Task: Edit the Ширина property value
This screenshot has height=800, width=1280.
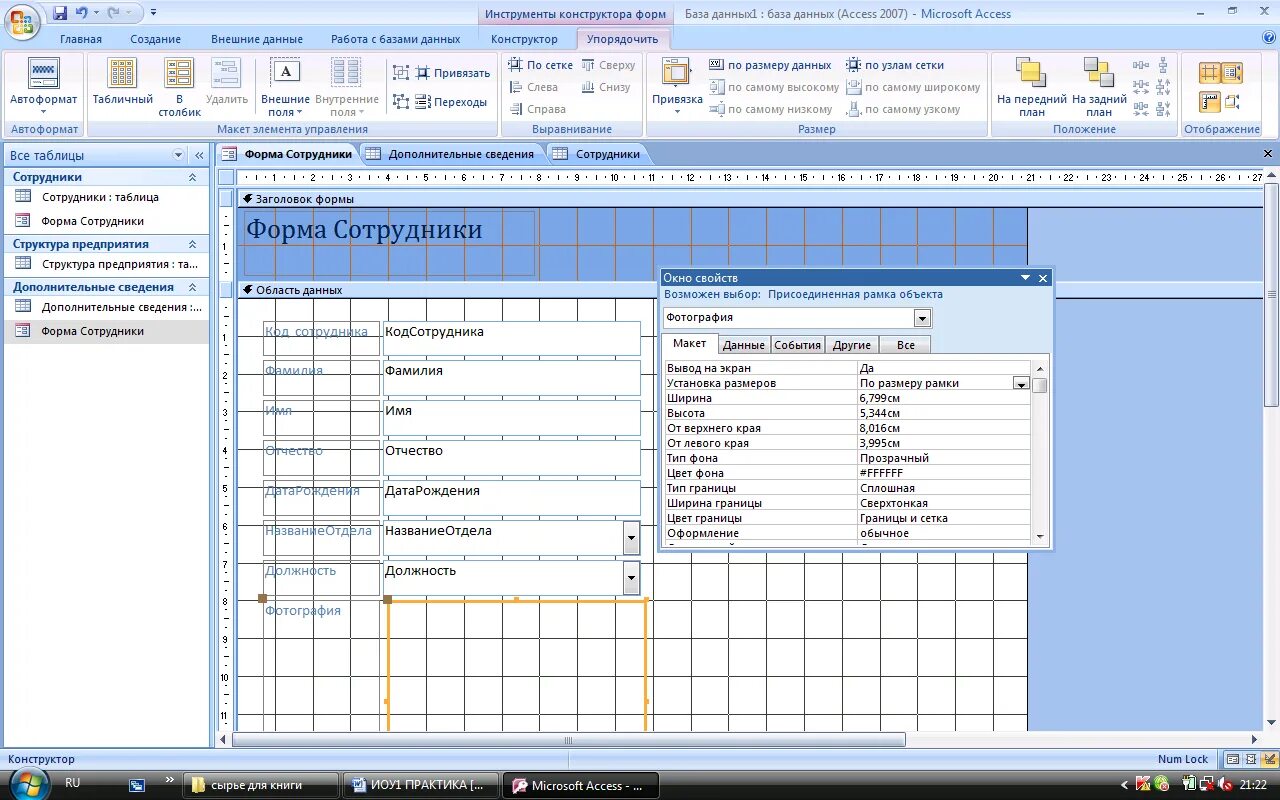Action: (x=943, y=398)
